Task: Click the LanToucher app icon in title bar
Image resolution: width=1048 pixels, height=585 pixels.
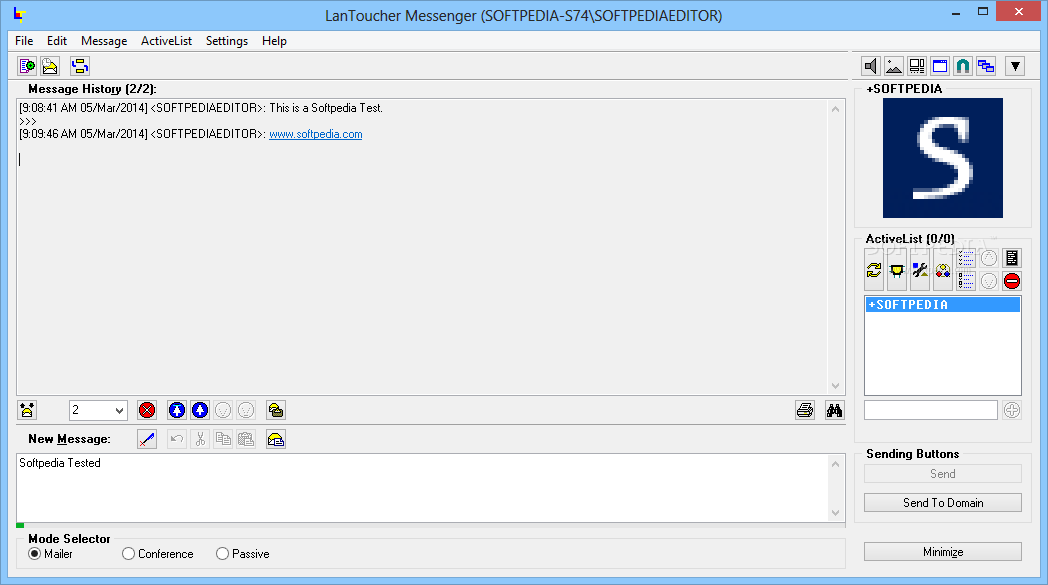Action: click(x=20, y=15)
